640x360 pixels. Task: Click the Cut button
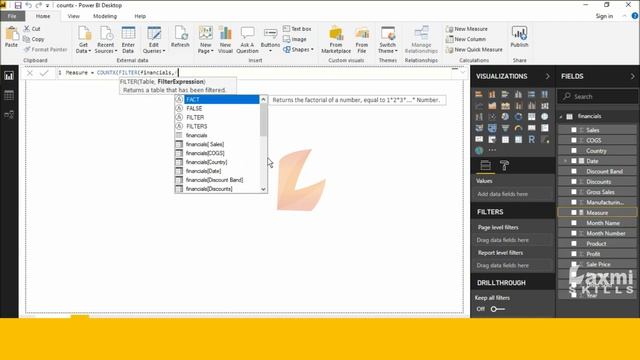tap(32, 29)
